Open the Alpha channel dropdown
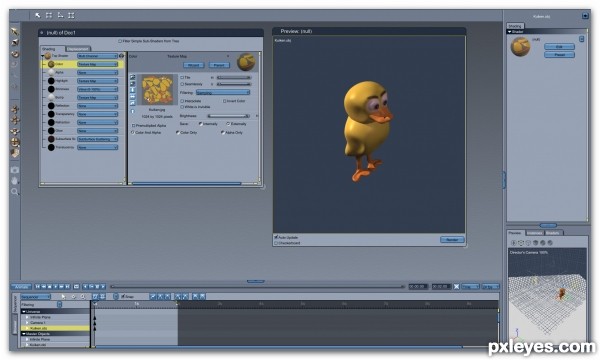The image size is (600, 360). (97, 72)
